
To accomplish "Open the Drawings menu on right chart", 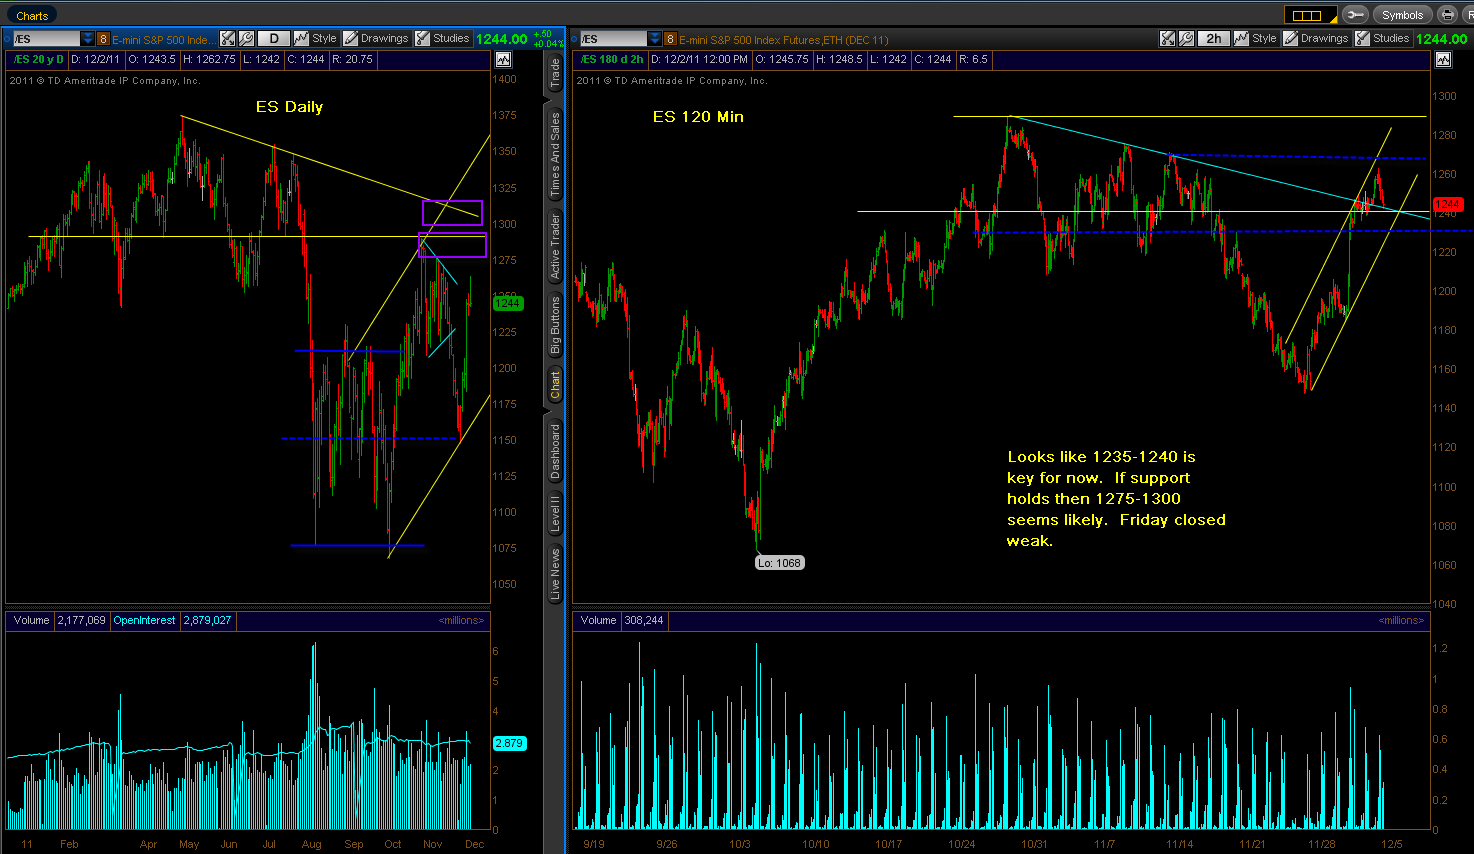I will pyautogui.click(x=1316, y=38).
